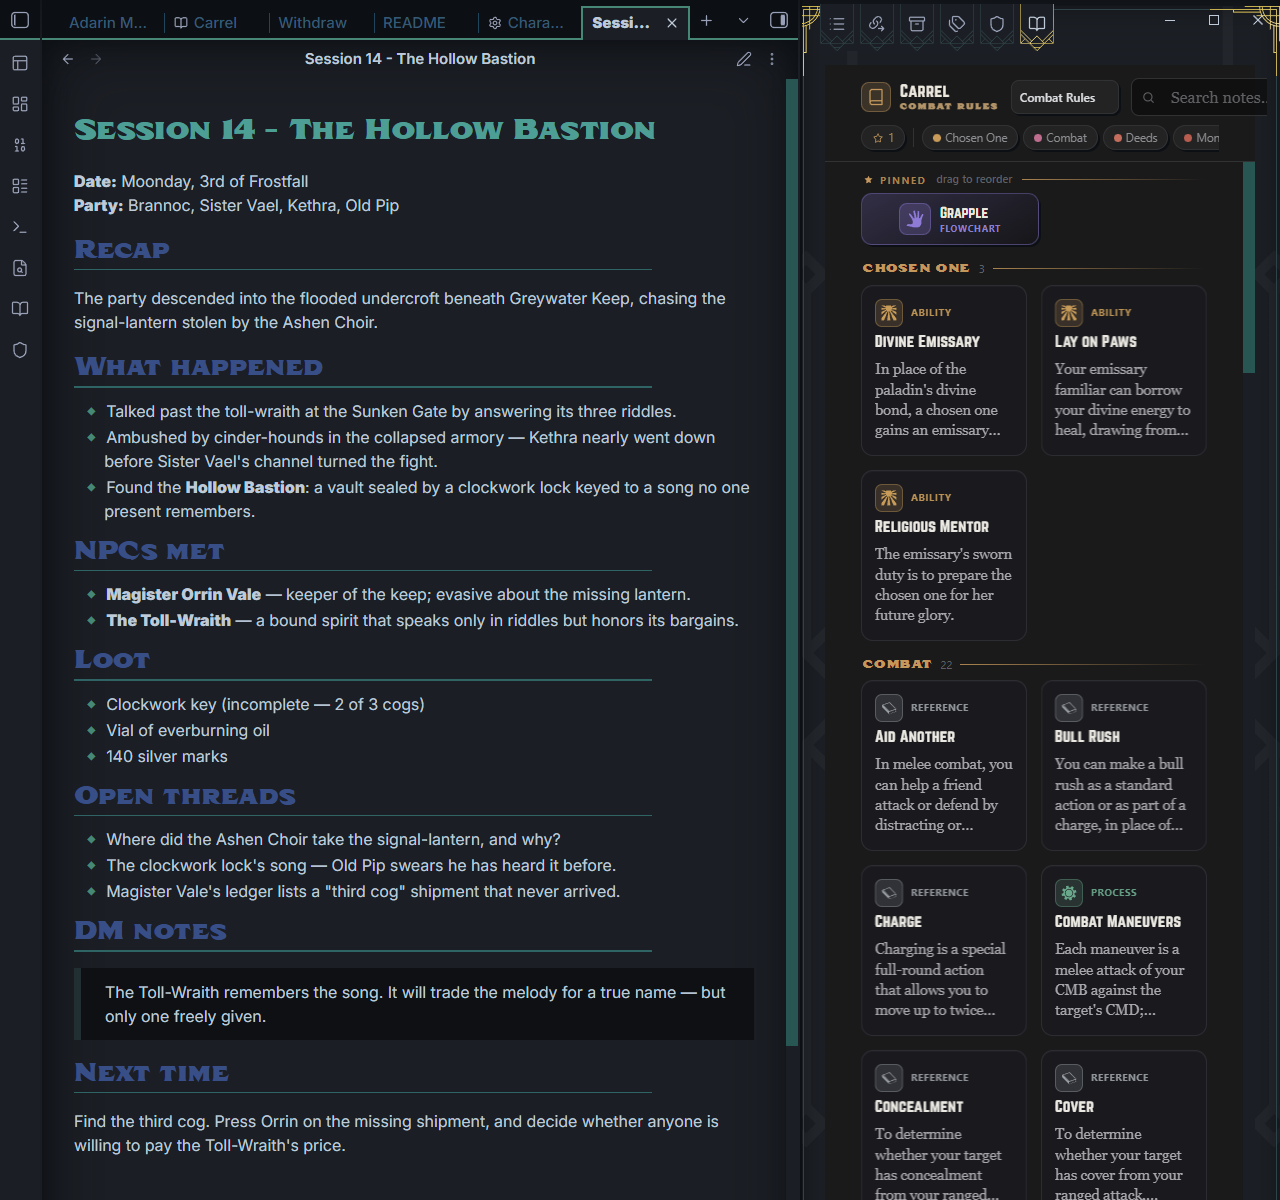The width and height of the screenshot is (1280, 1200).
Task: Open the Aid Another reference card
Action: [944, 766]
